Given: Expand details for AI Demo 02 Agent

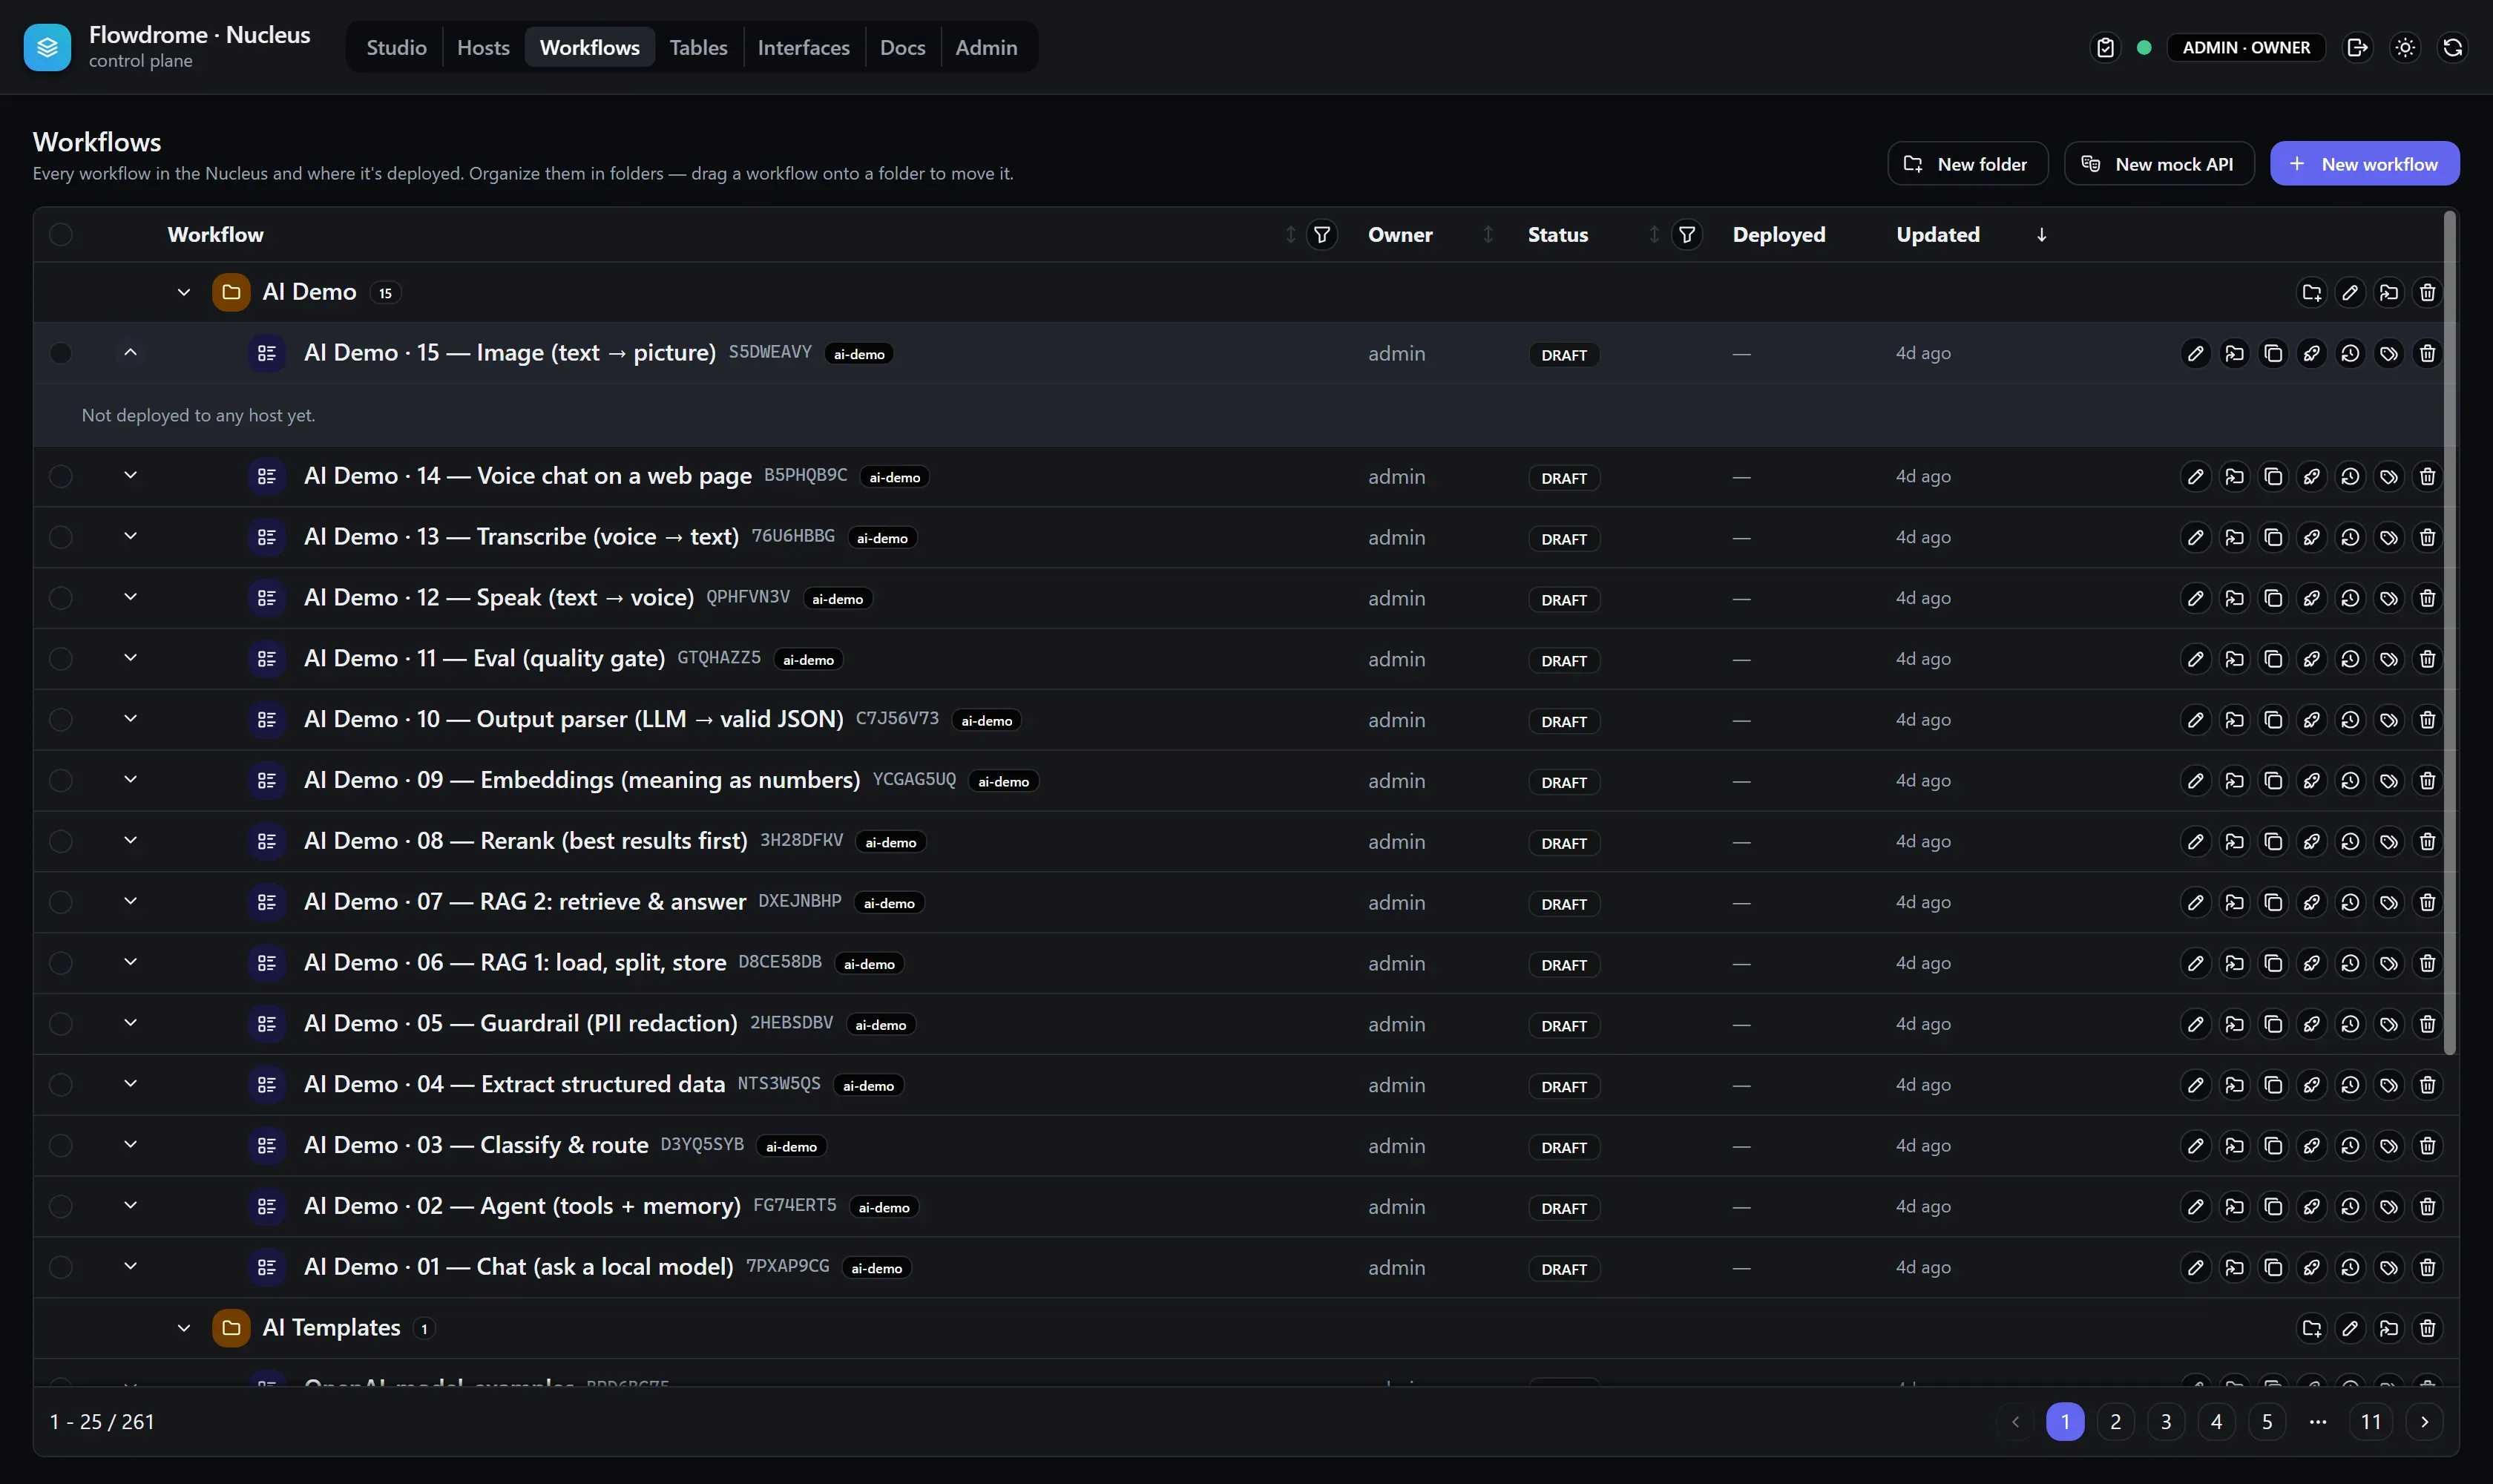Looking at the screenshot, I should (x=130, y=1206).
